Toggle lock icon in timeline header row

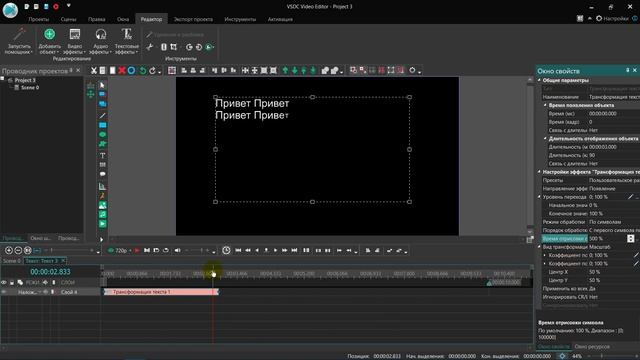pyautogui.click(x=12, y=282)
